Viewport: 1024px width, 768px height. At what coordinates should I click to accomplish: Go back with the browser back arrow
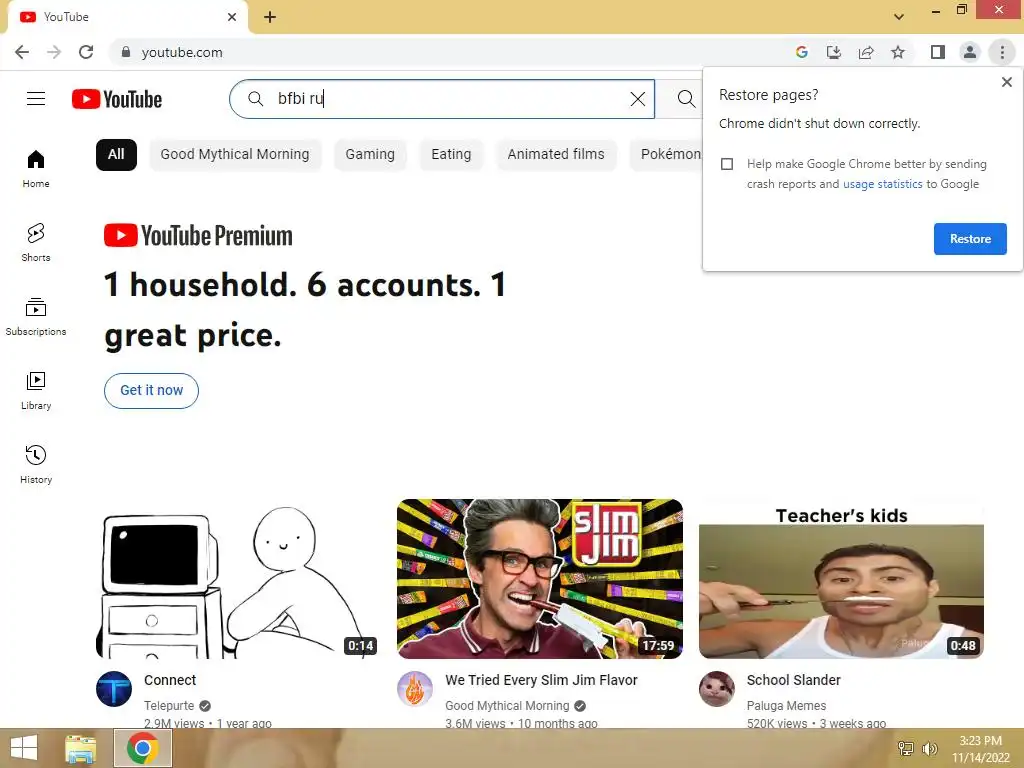point(22,52)
